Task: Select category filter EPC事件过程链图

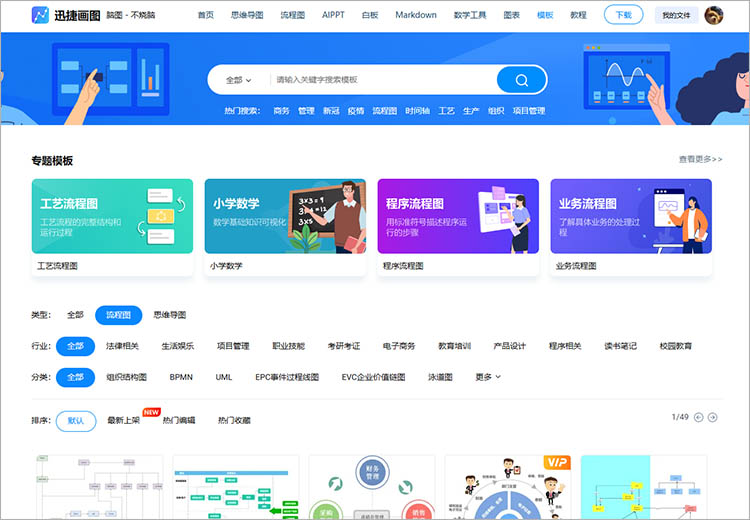Action: pos(287,377)
